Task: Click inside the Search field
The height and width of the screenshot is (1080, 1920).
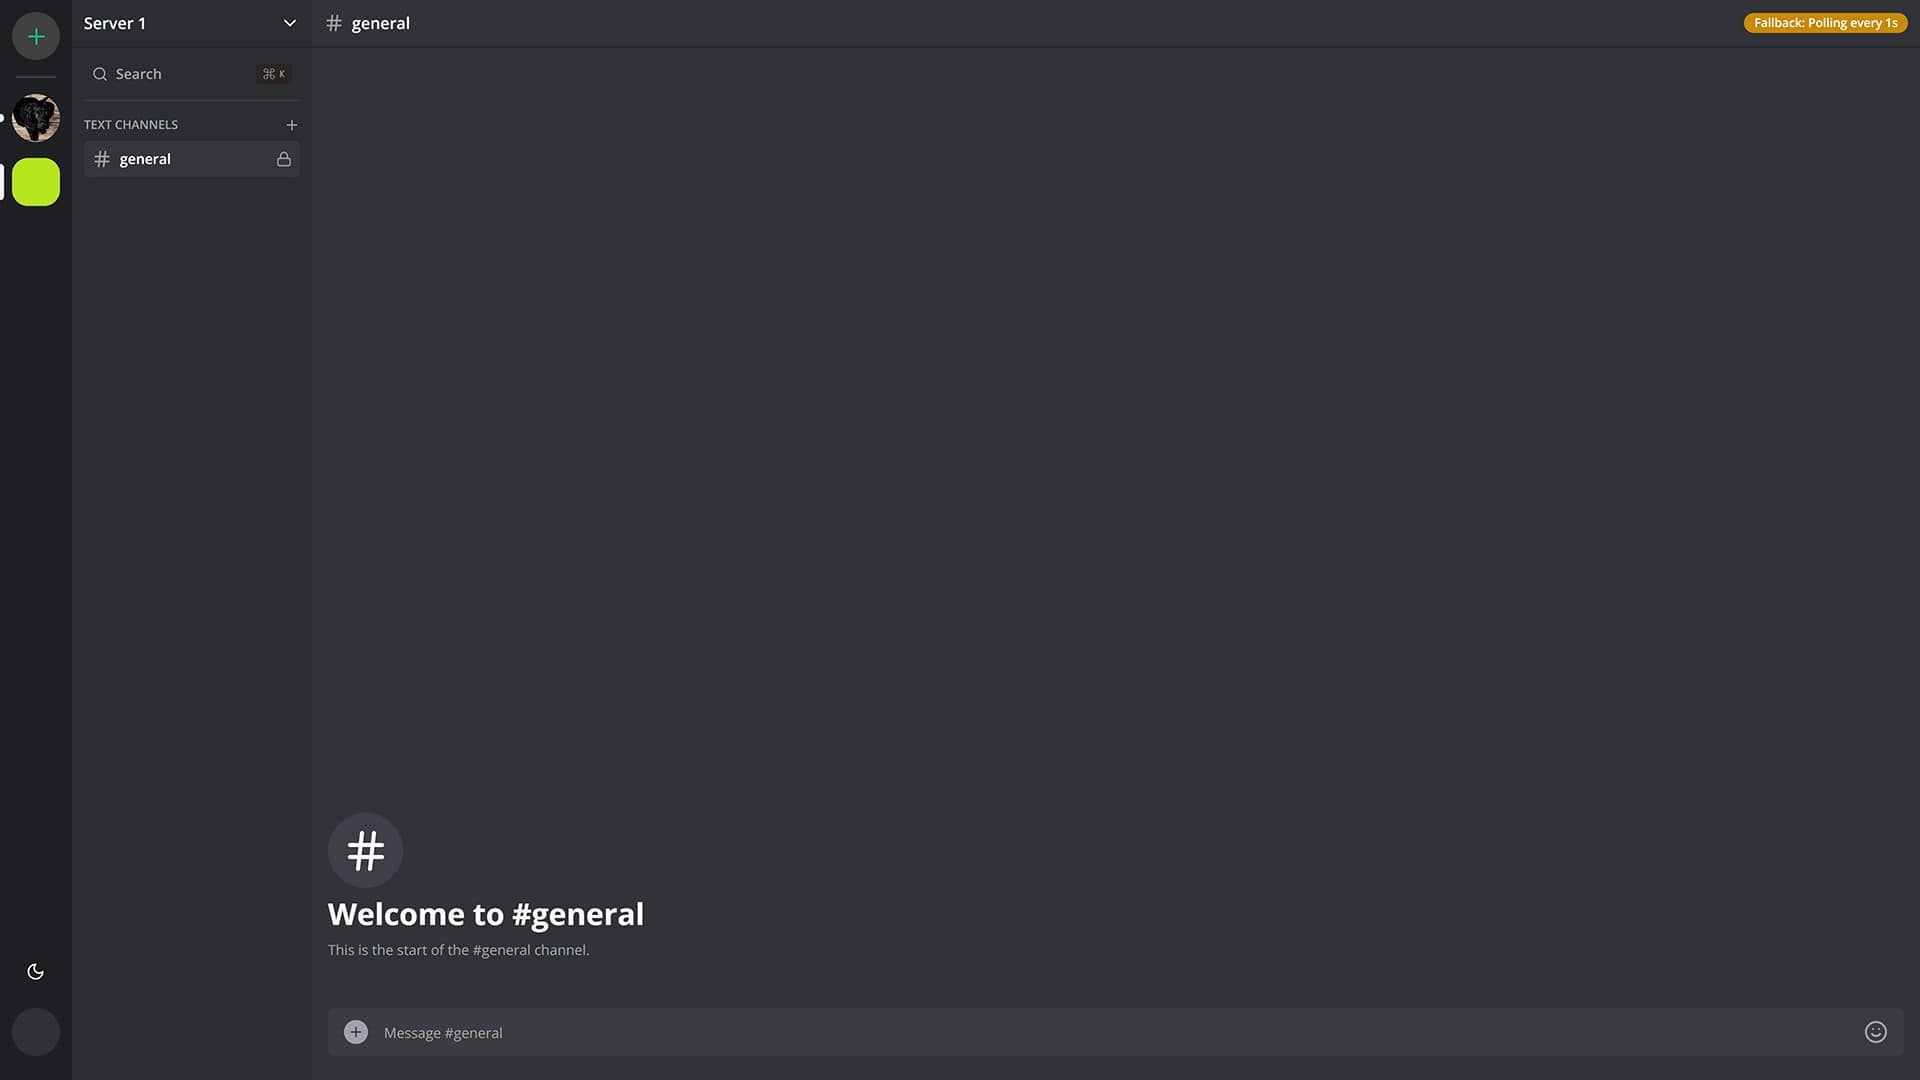Action: (x=160, y=74)
